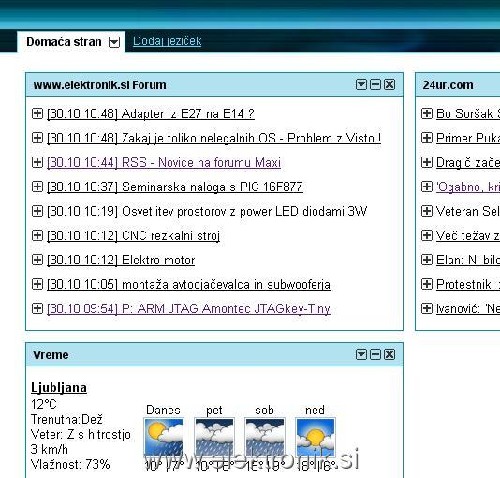Expand the 'Adapter z E27 na E14' entry

[x=37, y=113]
